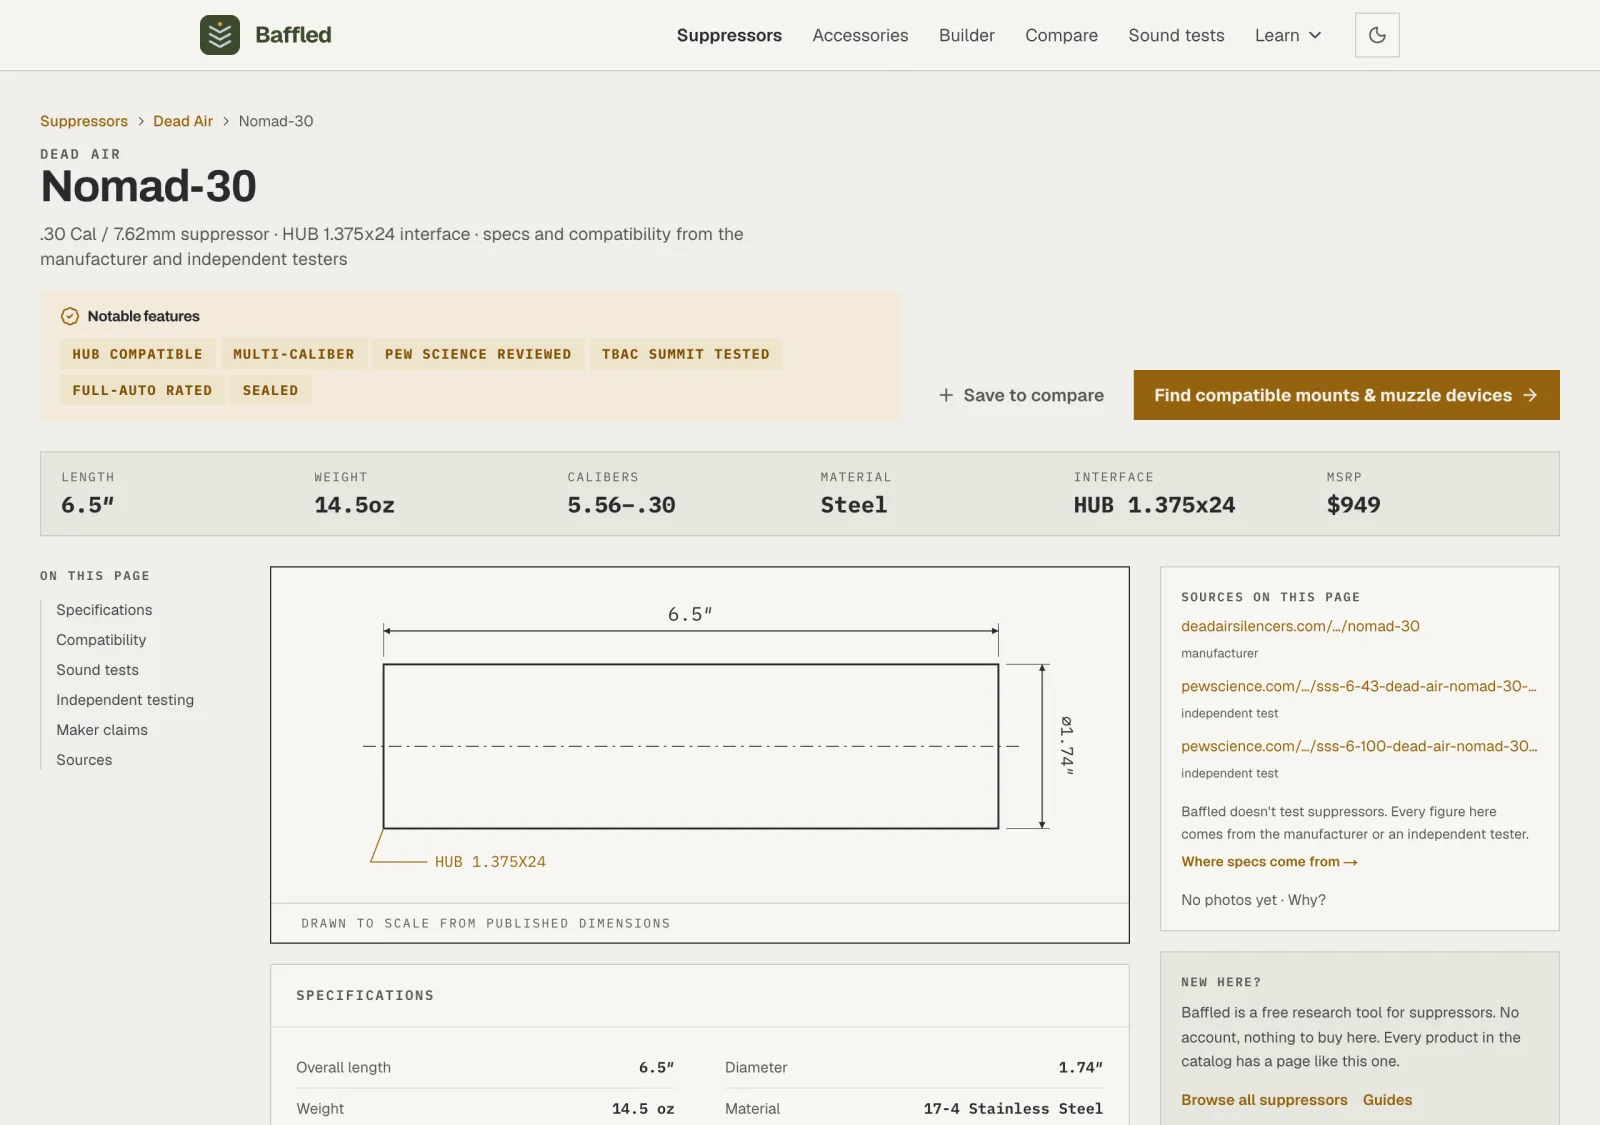Click the plus icon in Save to compare
This screenshot has width=1600, height=1125.
coord(946,395)
